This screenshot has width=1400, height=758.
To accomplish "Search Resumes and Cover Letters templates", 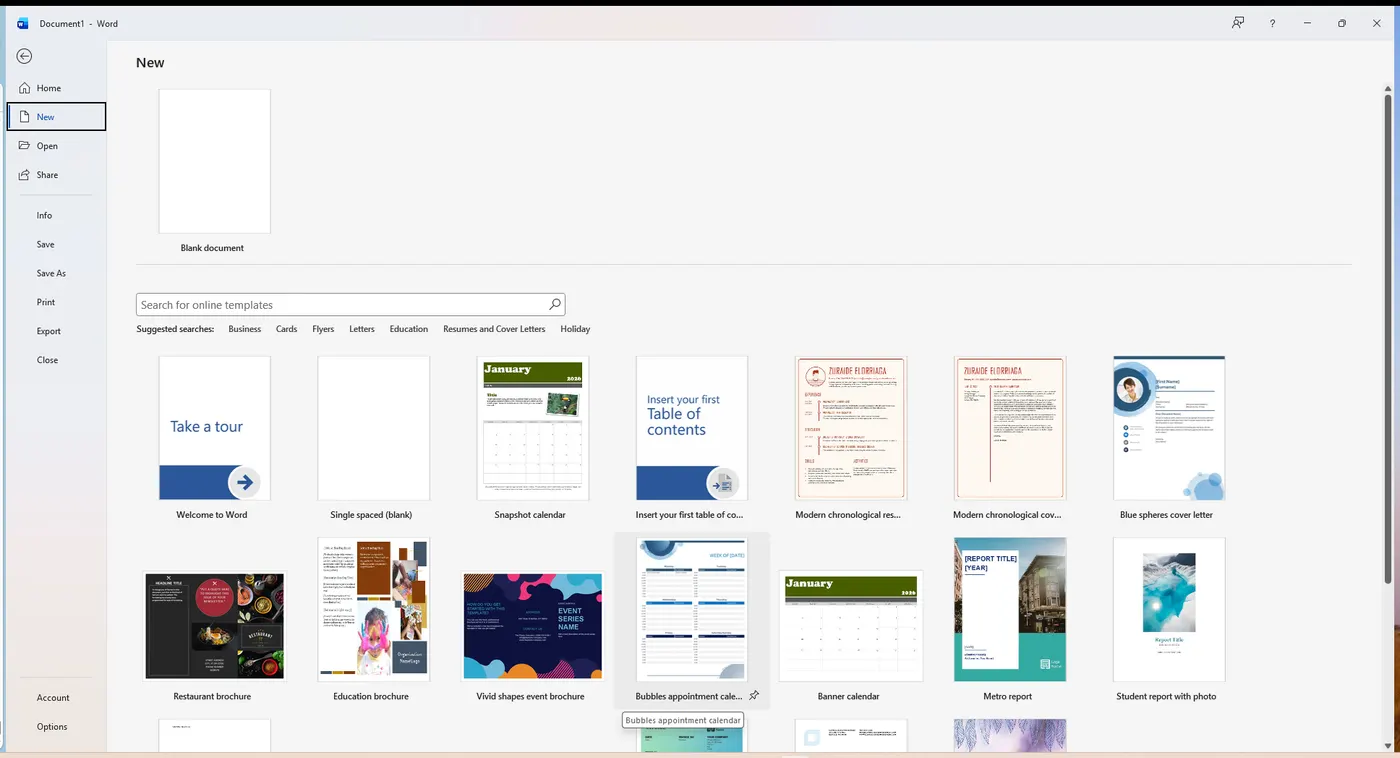I will tap(494, 329).
